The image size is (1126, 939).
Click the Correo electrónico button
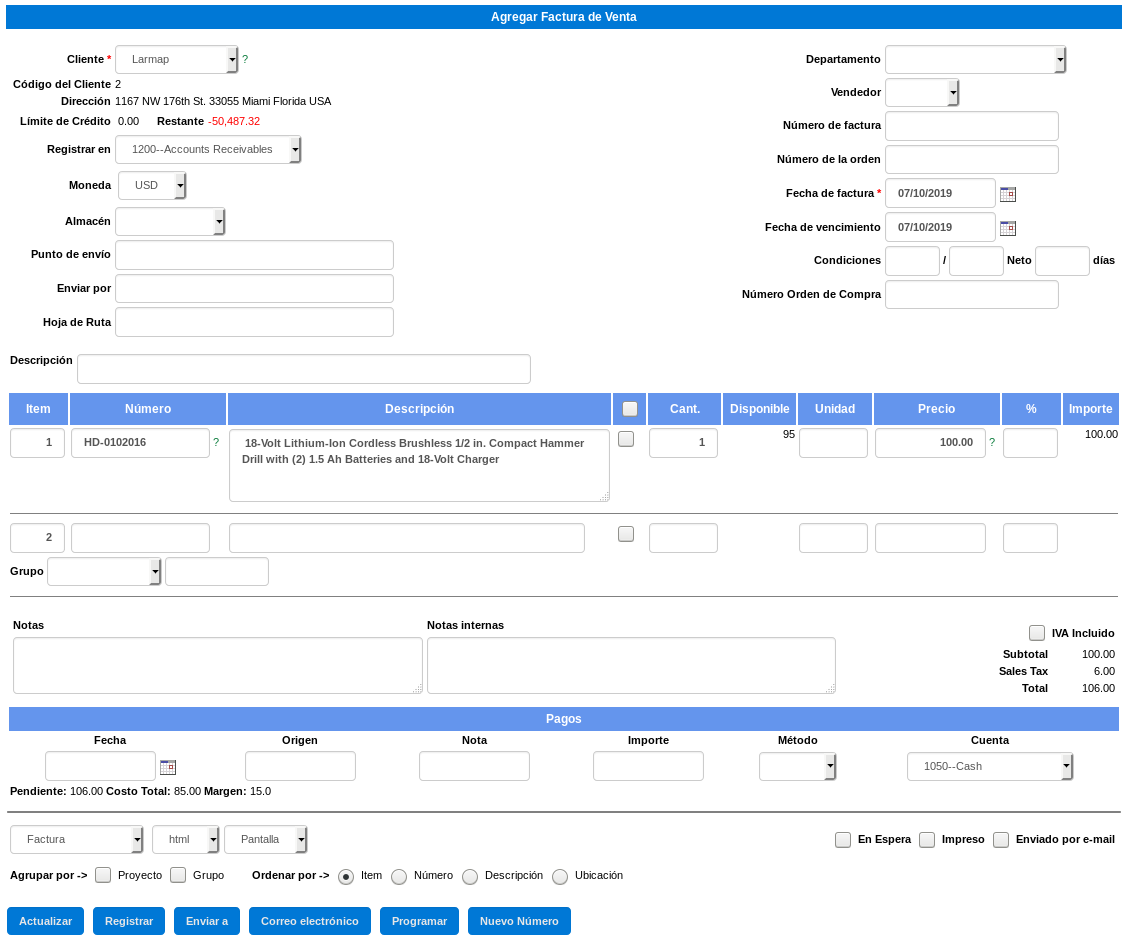click(310, 921)
